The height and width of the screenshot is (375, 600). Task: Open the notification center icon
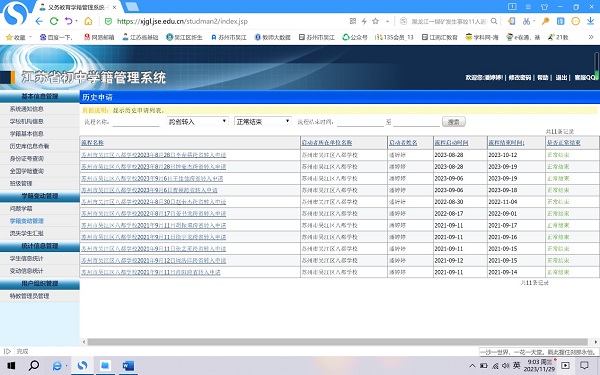click(584, 365)
